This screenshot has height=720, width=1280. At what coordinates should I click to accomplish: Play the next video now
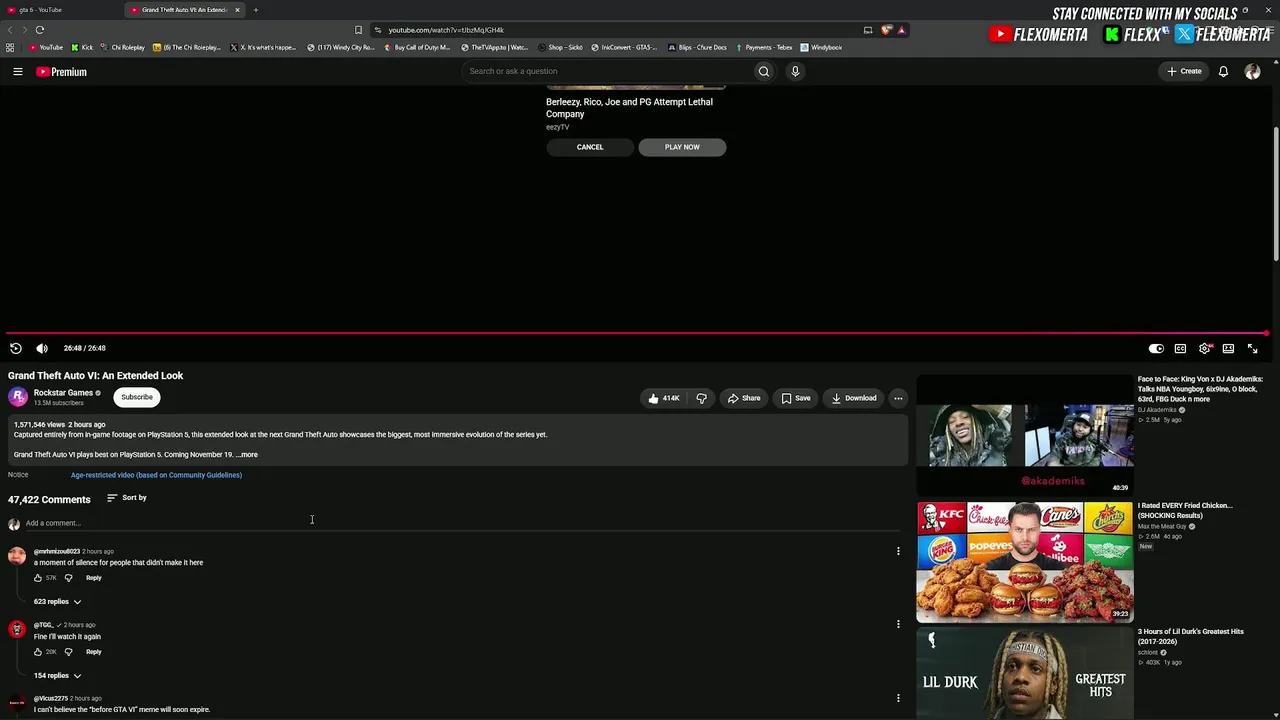pos(682,147)
